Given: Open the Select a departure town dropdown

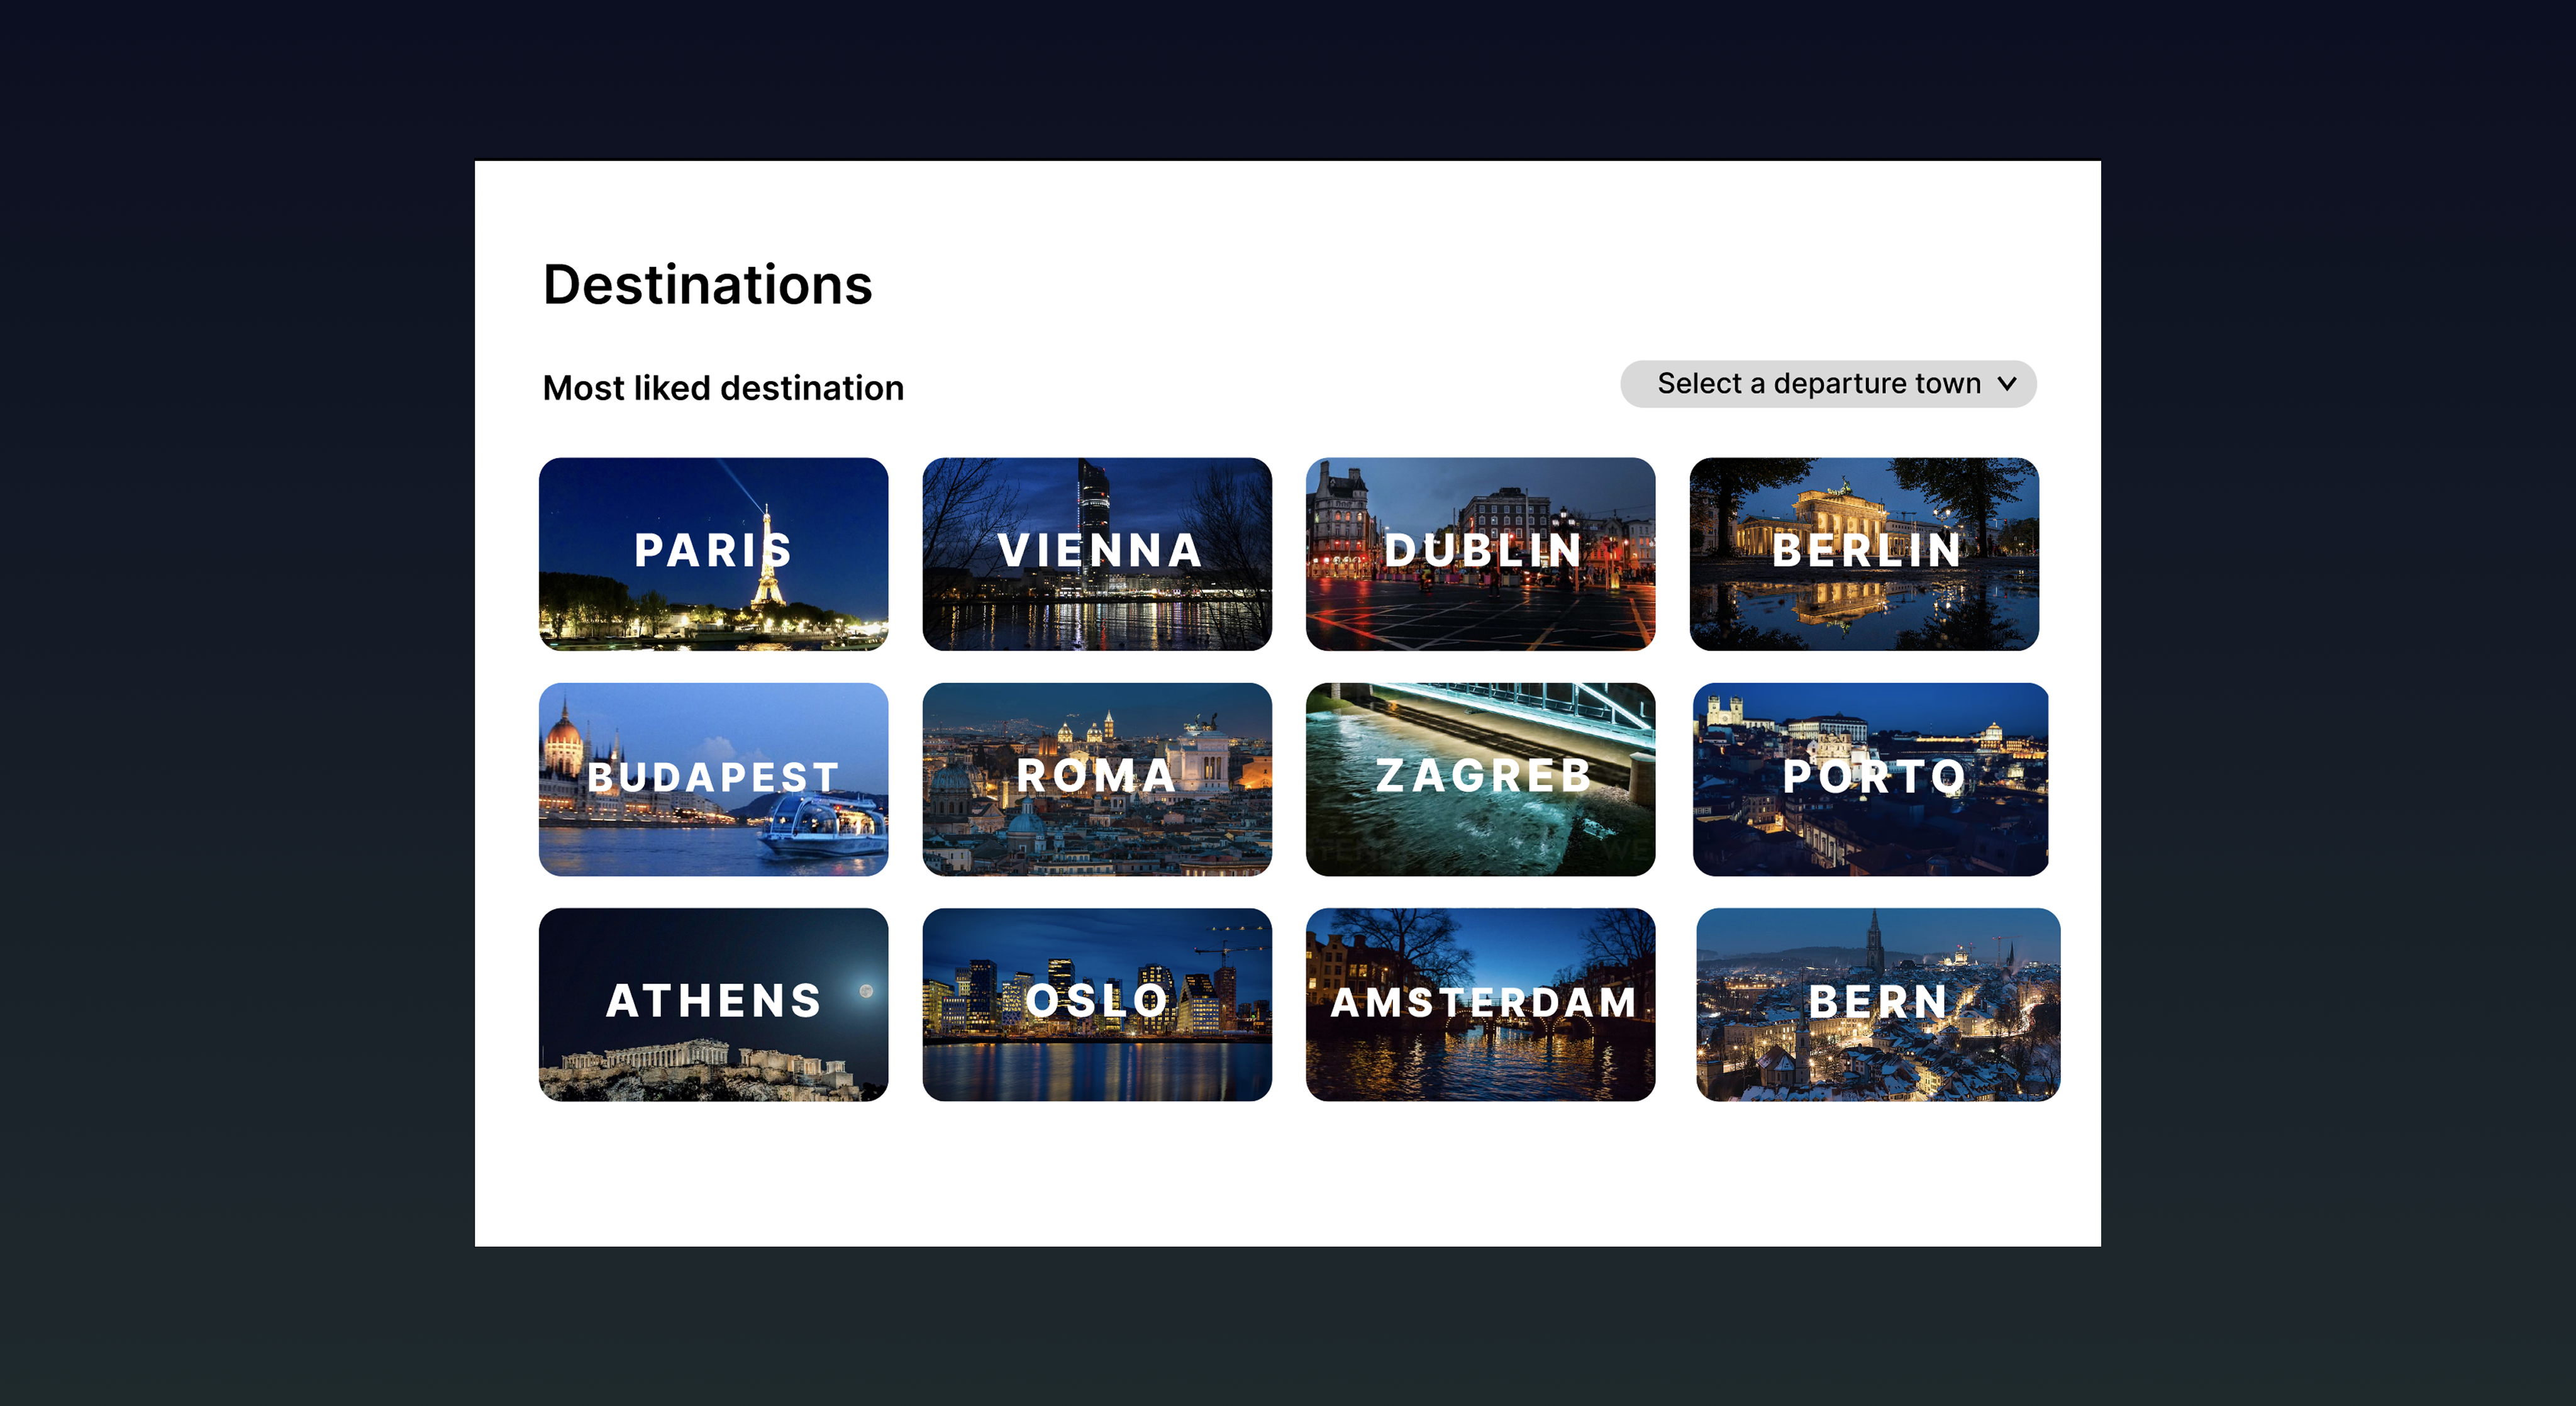Looking at the screenshot, I should coord(1818,384).
